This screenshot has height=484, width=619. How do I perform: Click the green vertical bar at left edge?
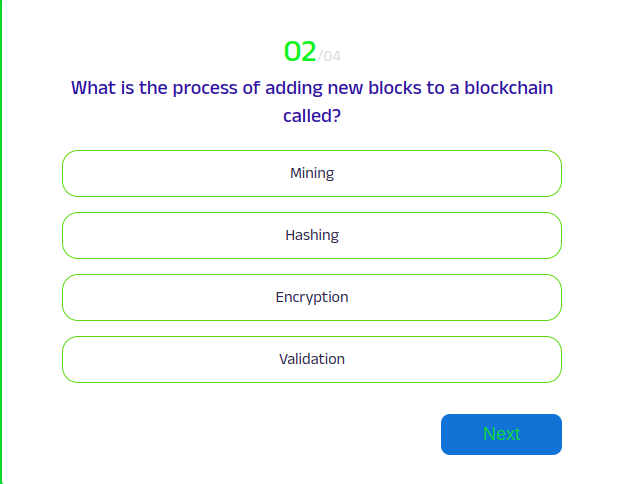pyautogui.click(x=2, y=242)
